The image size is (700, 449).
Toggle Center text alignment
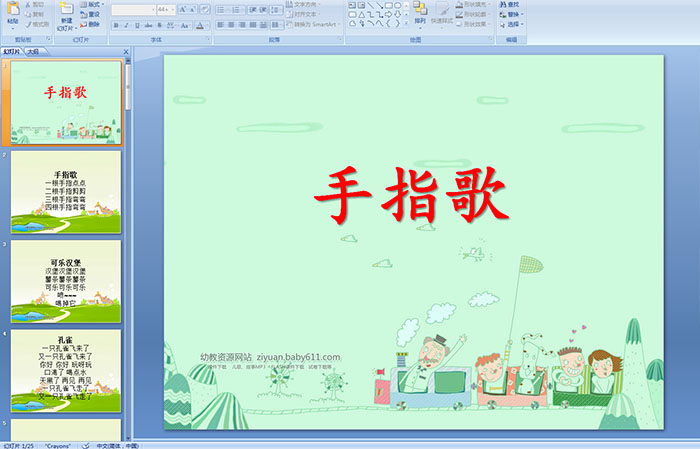coord(231,25)
